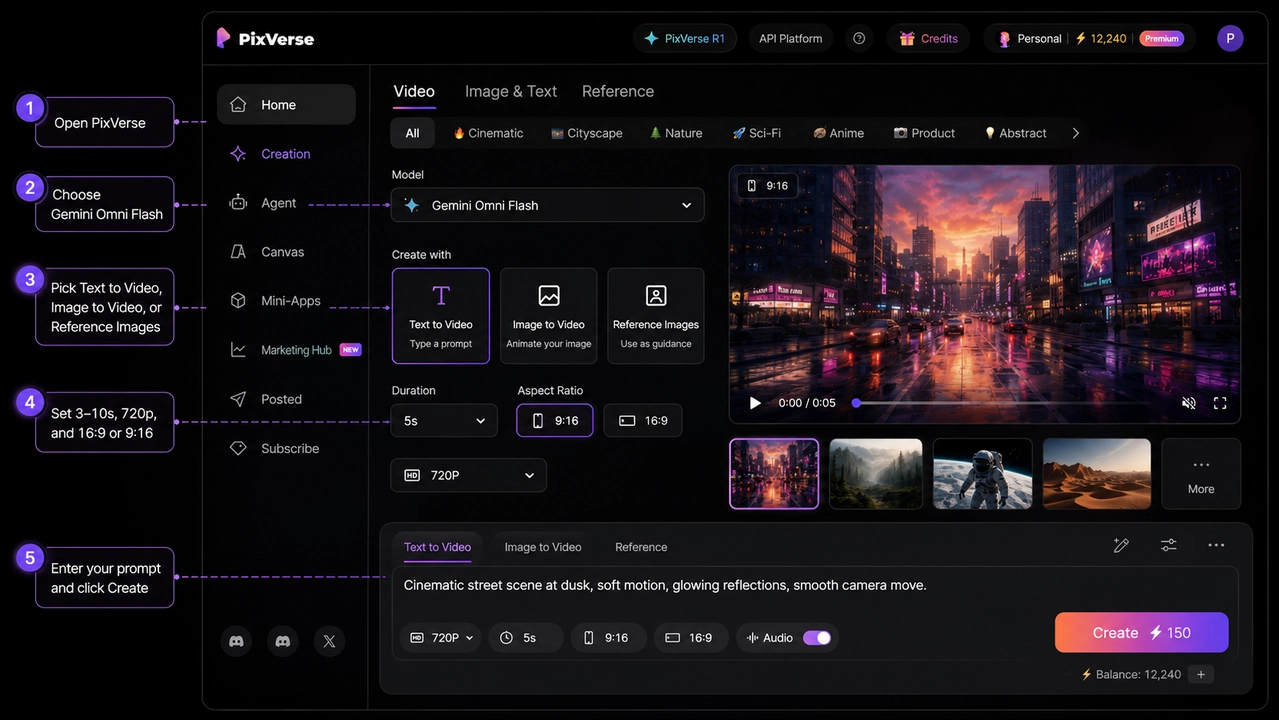Image resolution: width=1279 pixels, height=720 pixels.
Task: Click the help question mark icon
Action: pos(859,38)
